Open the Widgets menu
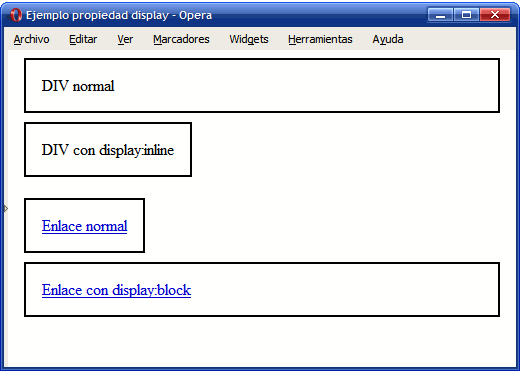The height and width of the screenshot is (371, 520). click(x=249, y=39)
